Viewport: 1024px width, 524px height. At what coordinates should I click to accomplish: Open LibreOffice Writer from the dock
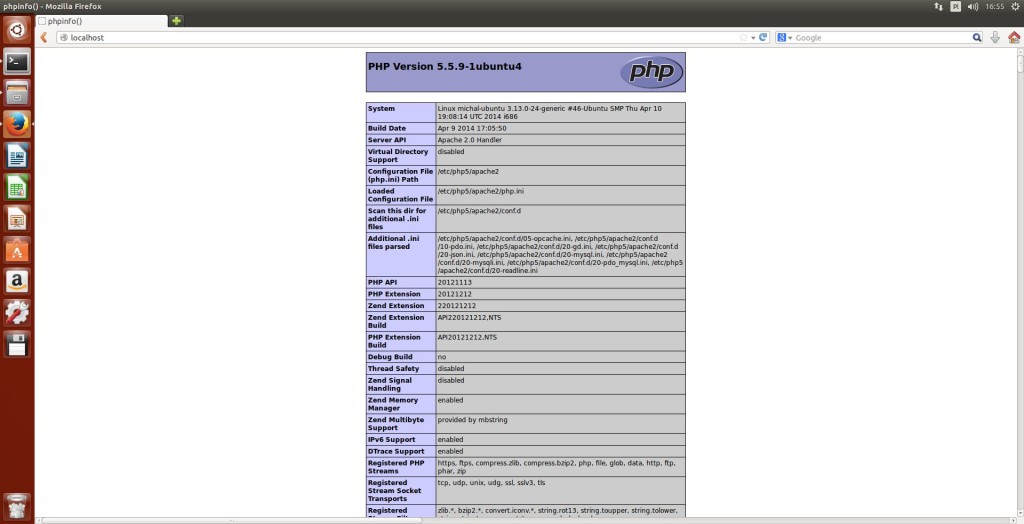[x=17, y=156]
